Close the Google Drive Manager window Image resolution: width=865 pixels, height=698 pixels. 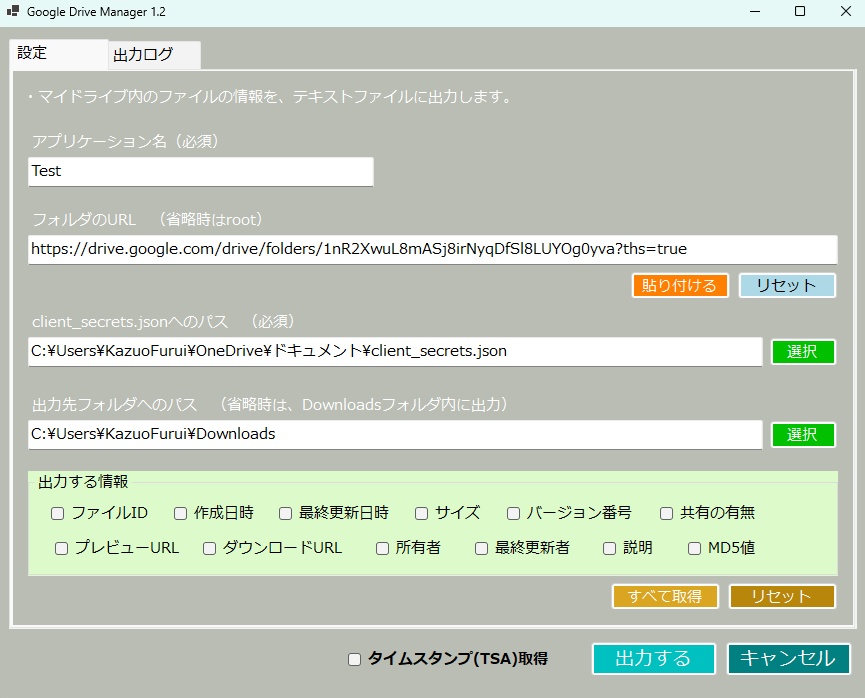pyautogui.click(x=845, y=12)
